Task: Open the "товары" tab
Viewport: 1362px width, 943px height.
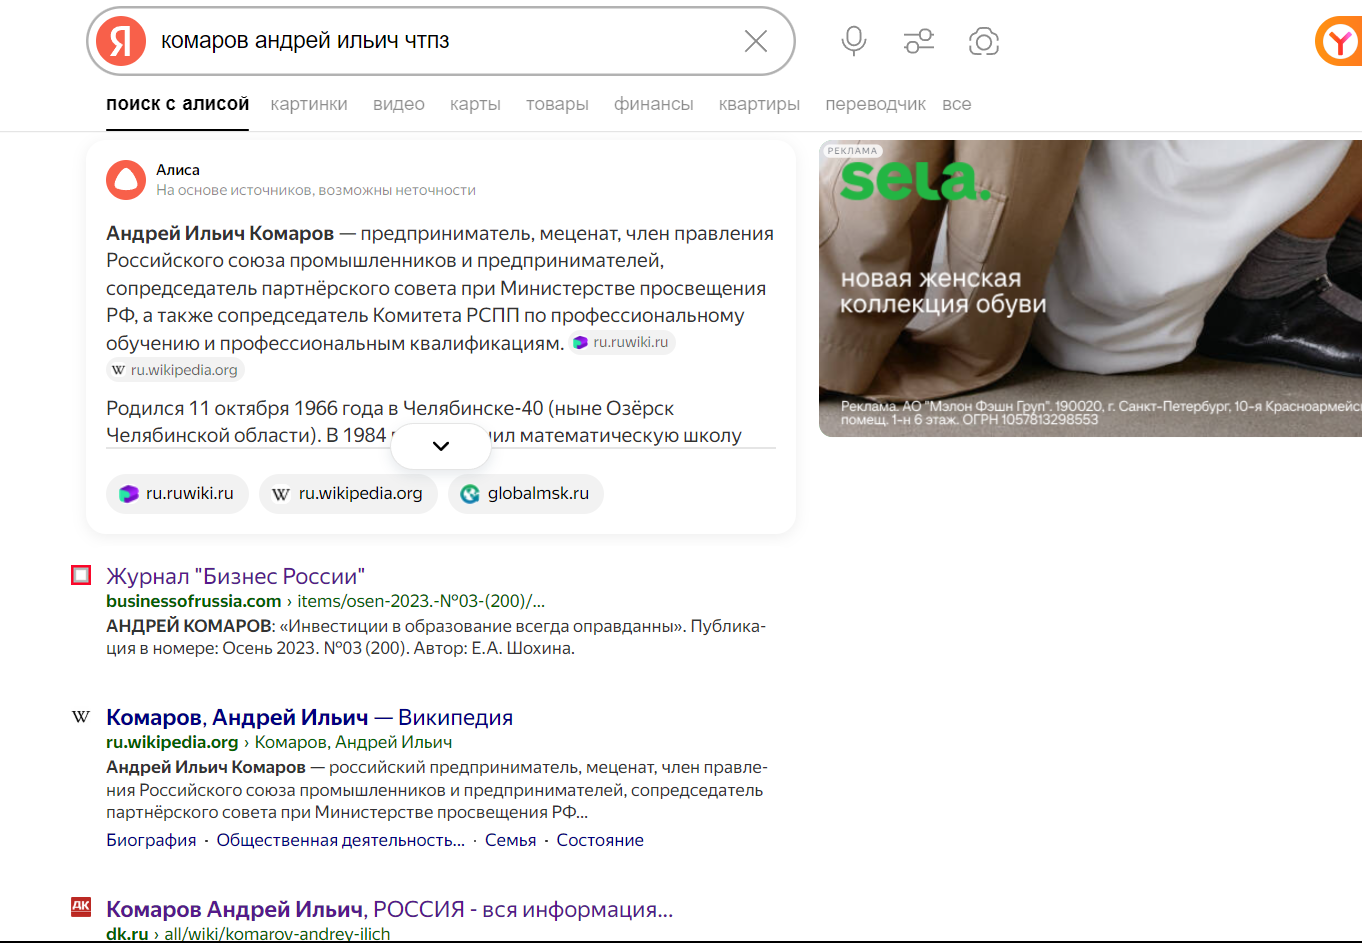Action: tap(557, 104)
